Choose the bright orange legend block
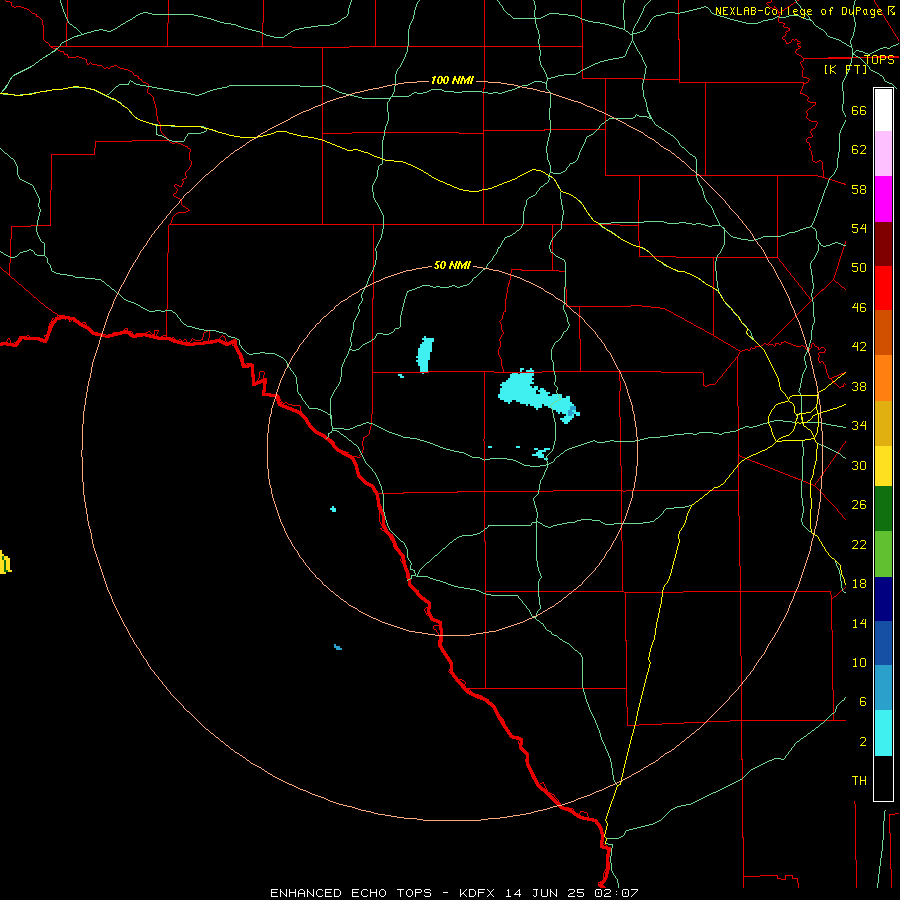Screen dimensions: 900x900 tap(883, 378)
